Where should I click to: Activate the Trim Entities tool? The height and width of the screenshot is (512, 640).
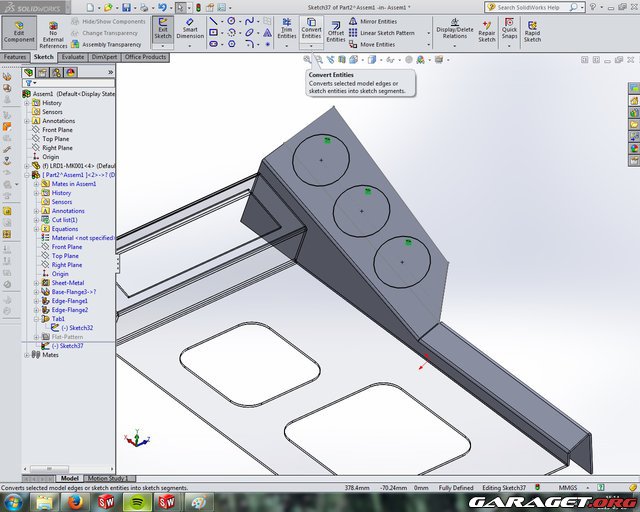(x=286, y=30)
